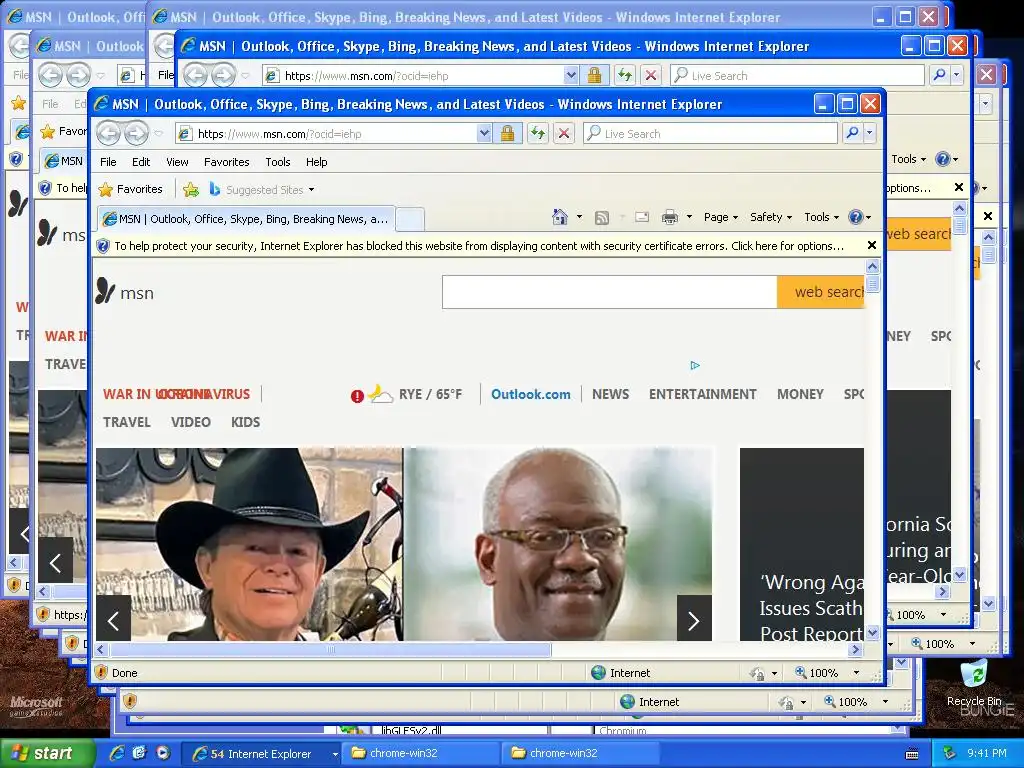Stop loading in second IE window
This screenshot has width=1024, height=768.
click(650, 75)
